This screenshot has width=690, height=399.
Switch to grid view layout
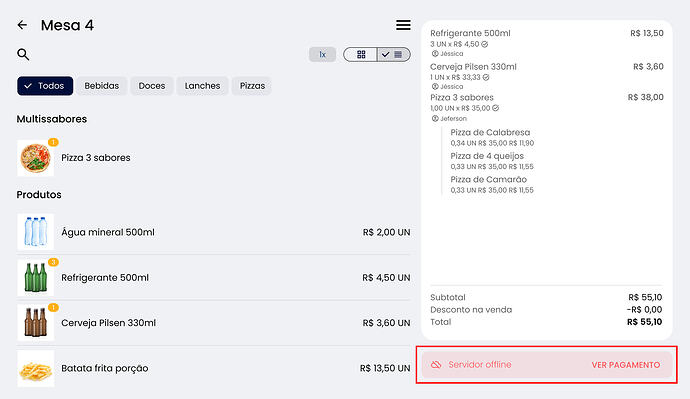pos(360,55)
